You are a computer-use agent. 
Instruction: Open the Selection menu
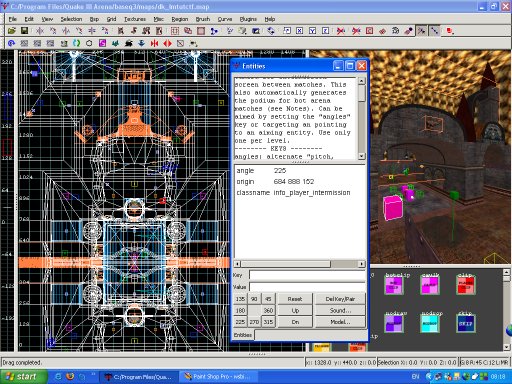[71, 19]
